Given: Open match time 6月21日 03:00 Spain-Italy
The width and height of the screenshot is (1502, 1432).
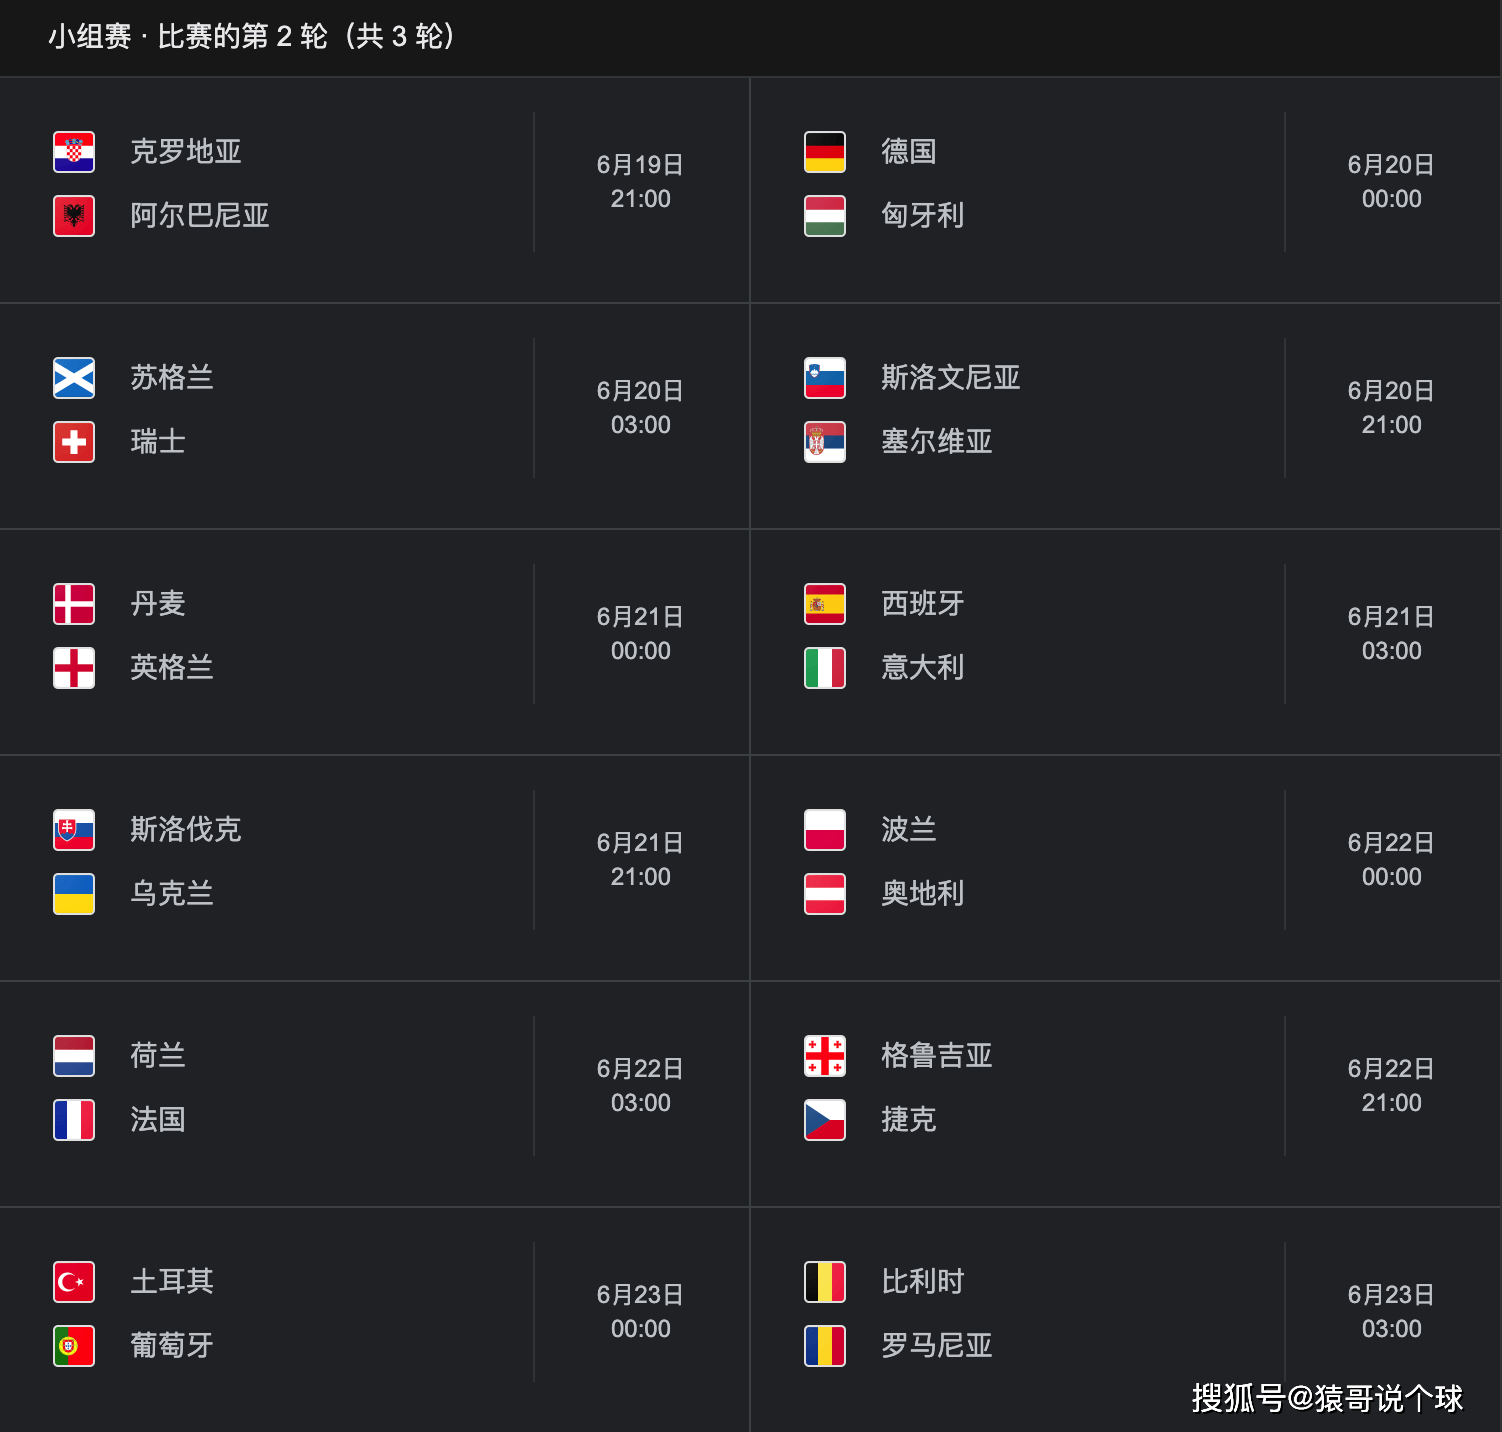Looking at the screenshot, I should [x=1391, y=634].
